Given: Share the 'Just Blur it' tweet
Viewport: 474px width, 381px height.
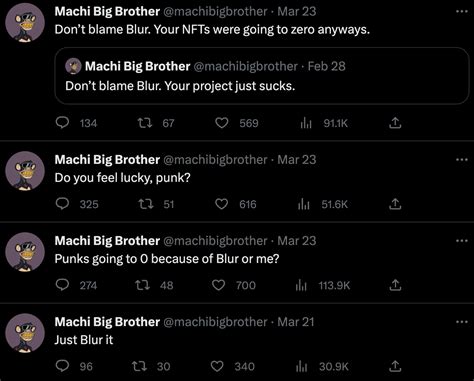Looking at the screenshot, I should coord(395,366).
